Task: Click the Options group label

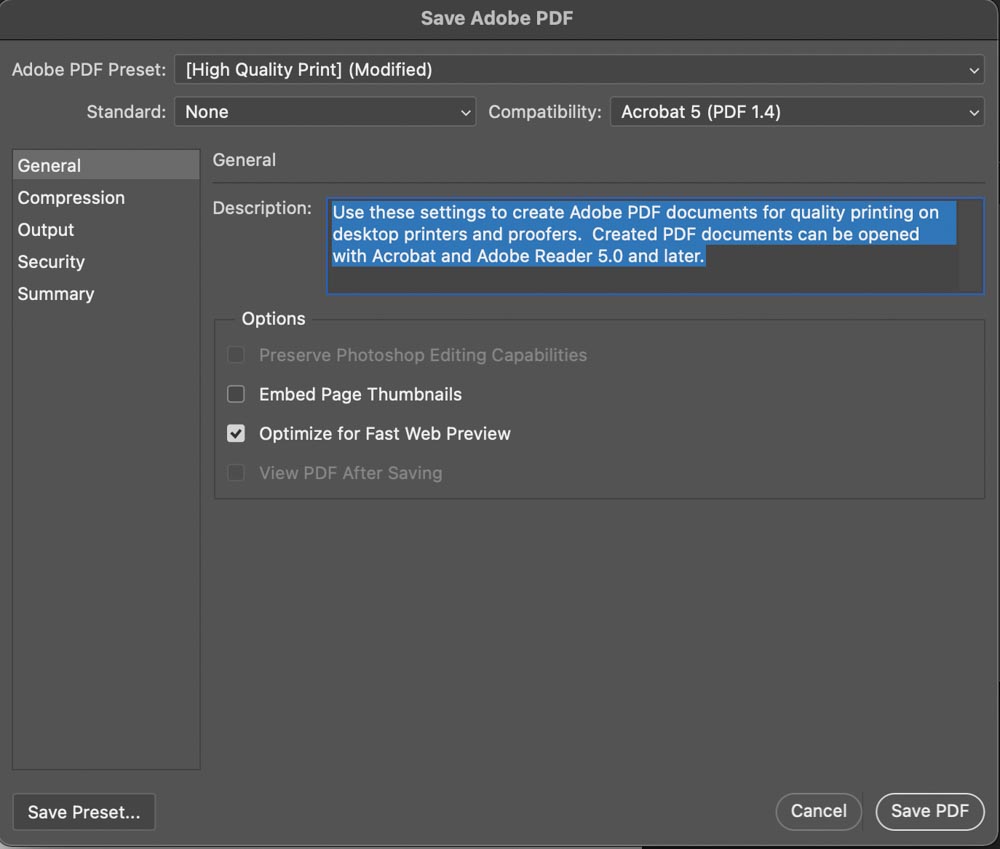Action: coord(273,319)
